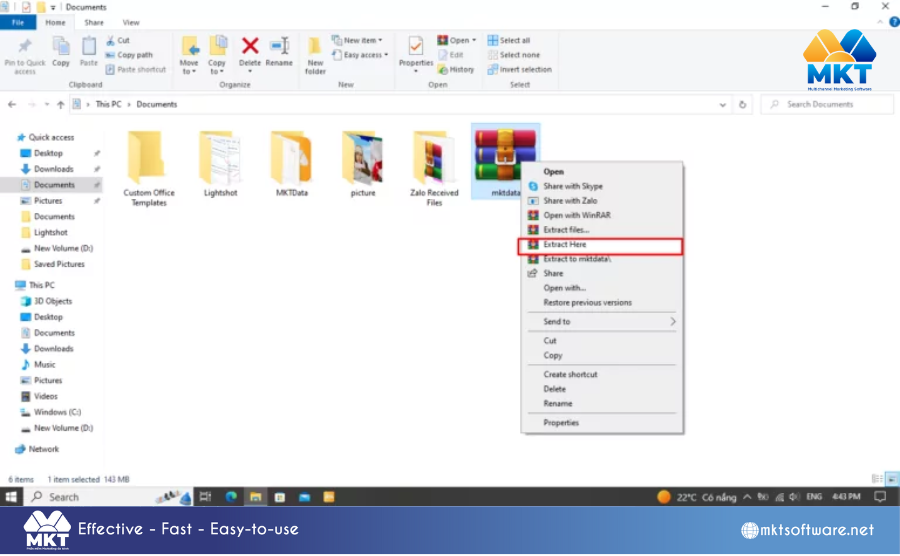This screenshot has width=900, height=556.
Task: Open the File tab
Action: coord(18,22)
